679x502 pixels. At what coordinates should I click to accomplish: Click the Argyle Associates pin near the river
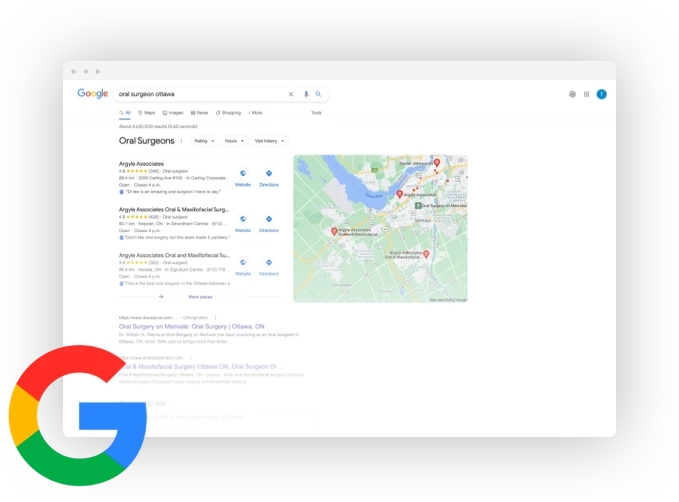point(400,194)
